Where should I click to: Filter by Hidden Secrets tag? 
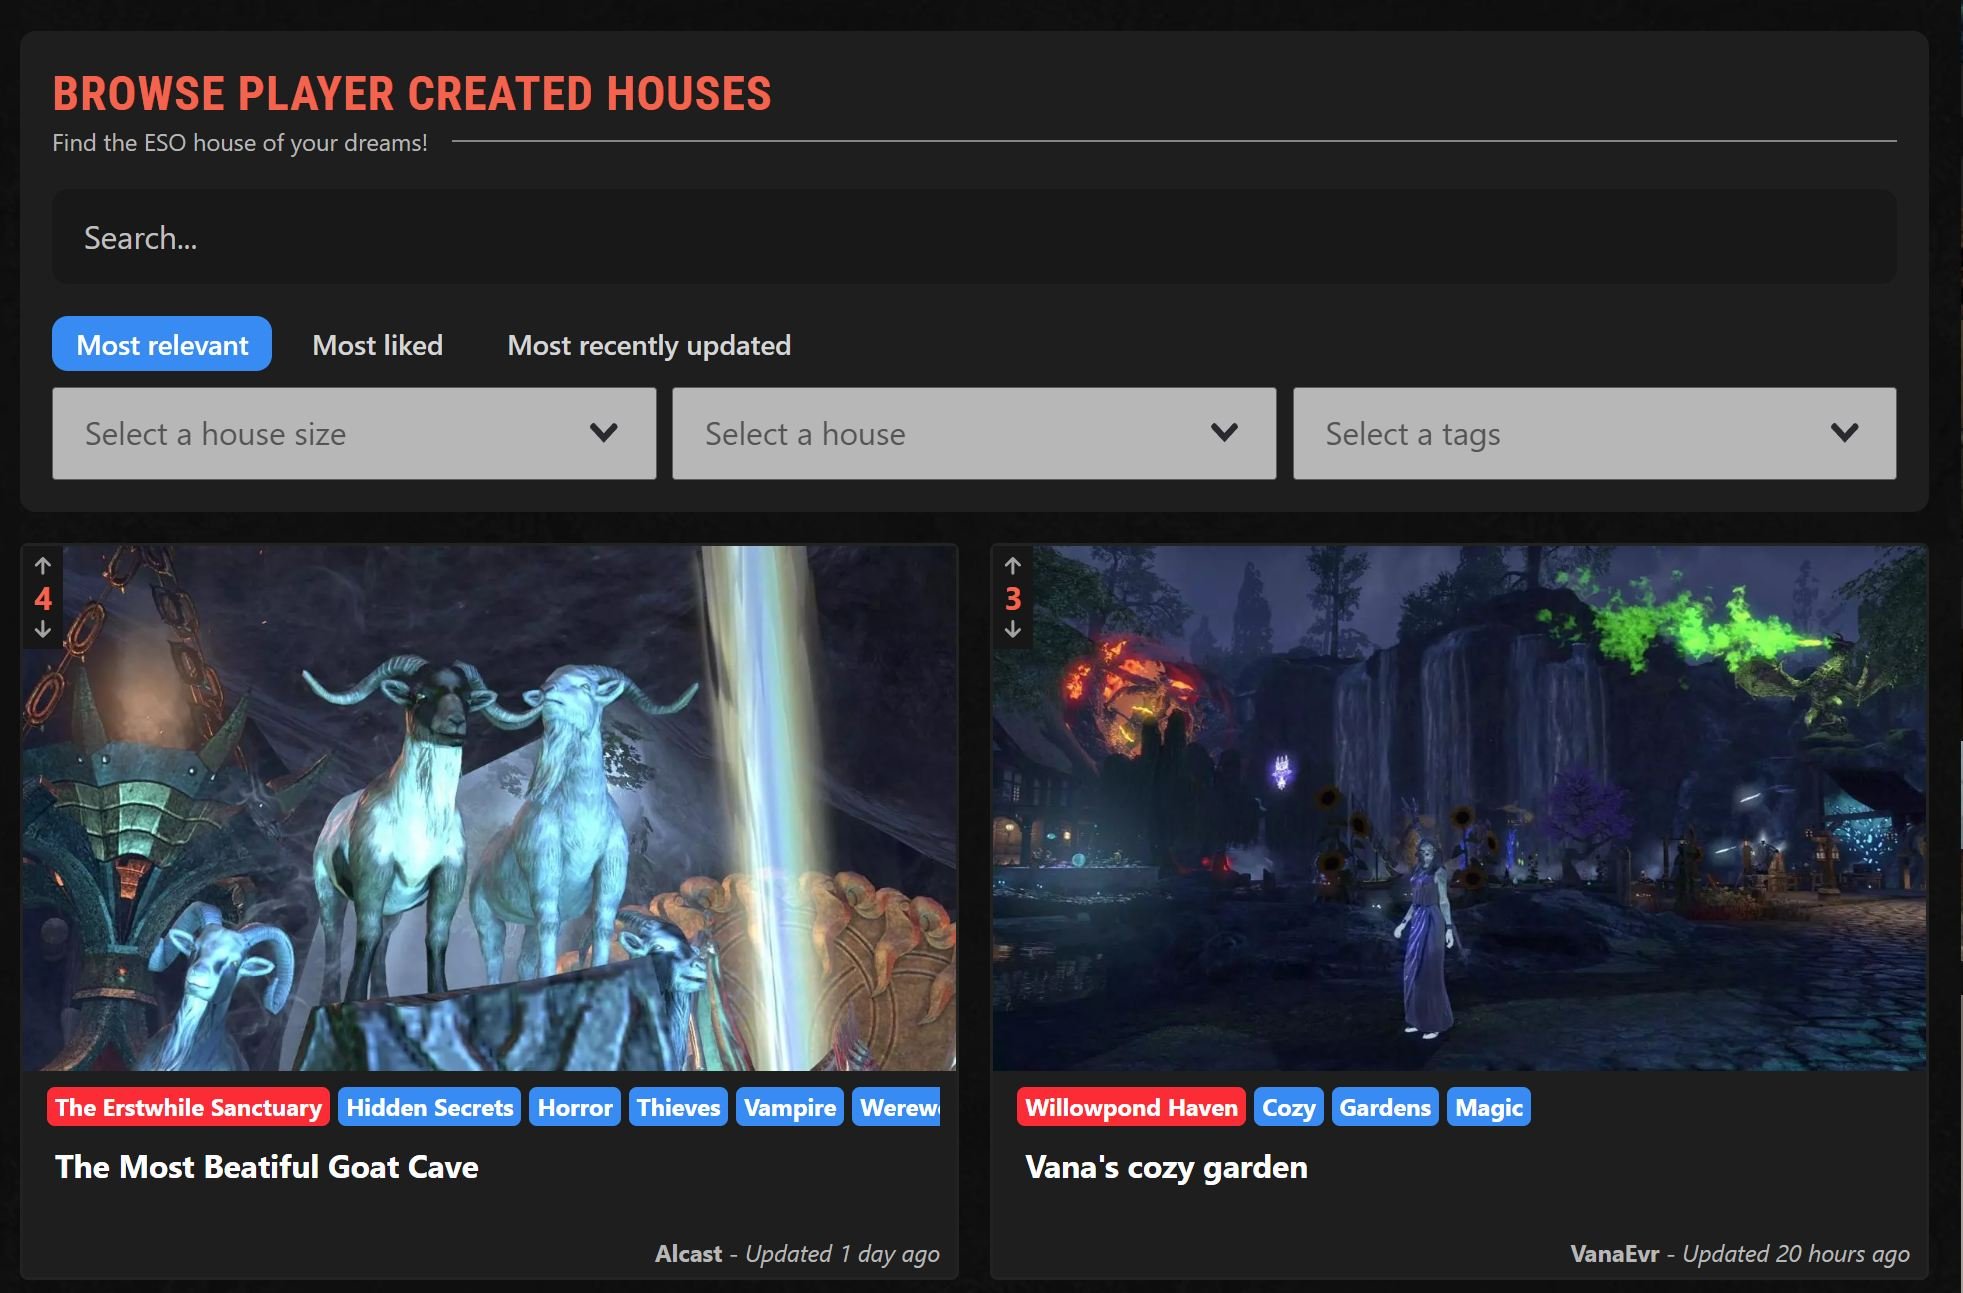click(x=430, y=1107)
